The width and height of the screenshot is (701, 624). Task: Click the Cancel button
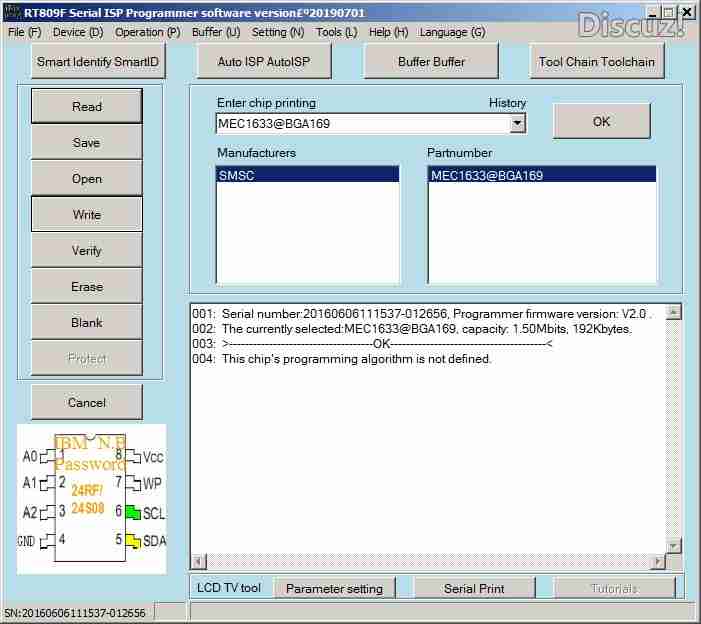click(x=87, y=402)
